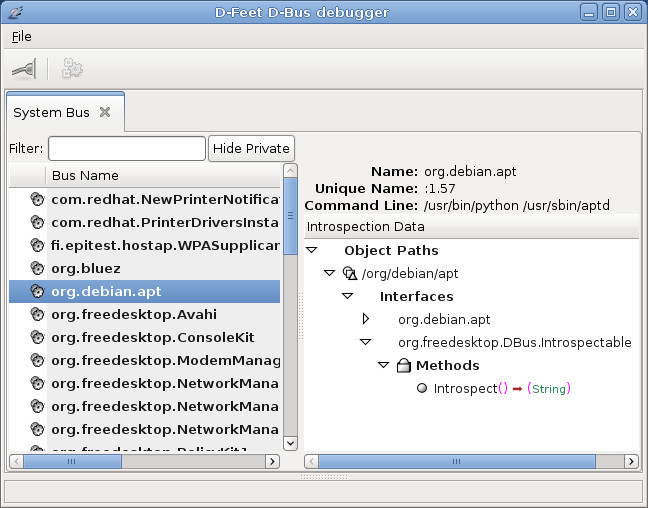Viewport: 648px width, 508px height.
Task: Collapse org.freedesktop.DBus.Introspectable interface
Action: [x=365, y=342]
